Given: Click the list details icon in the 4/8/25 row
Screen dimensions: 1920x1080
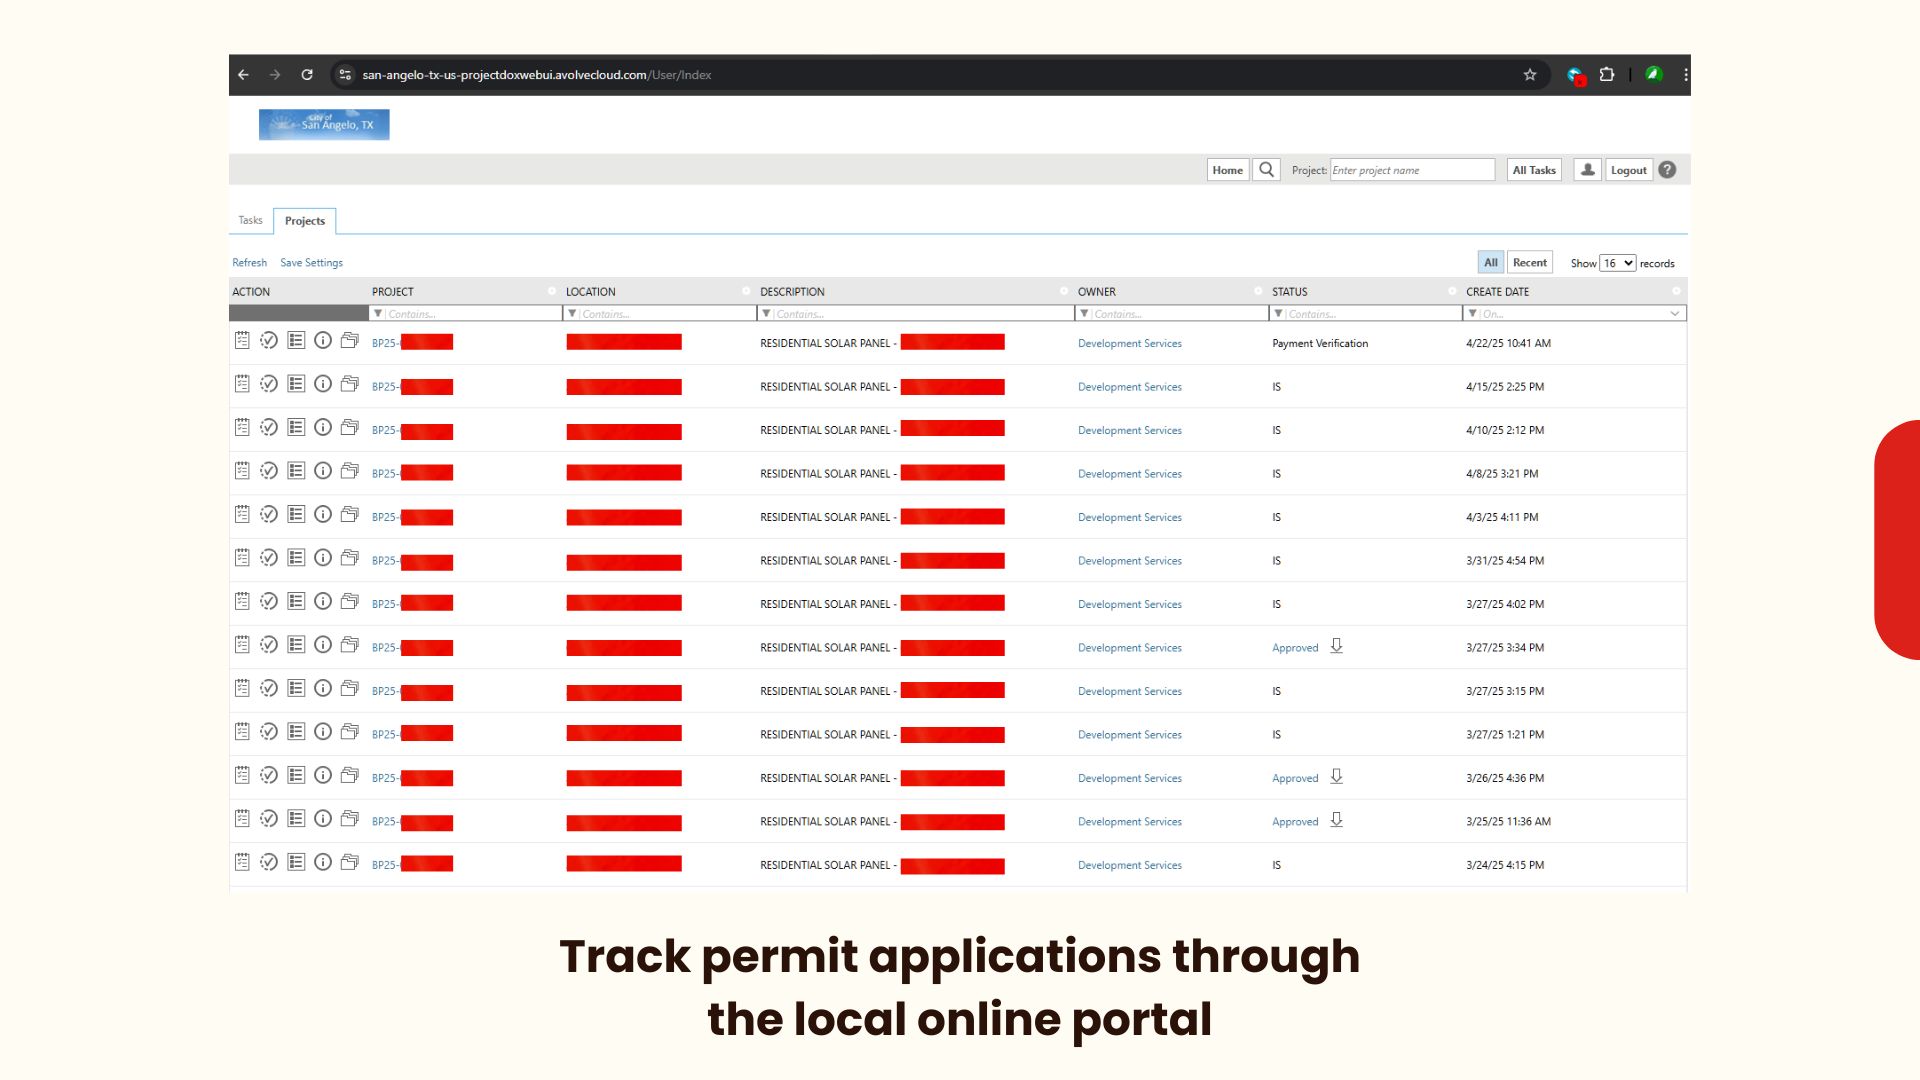Looking at the screenshot, I should [x=296, y=471].
